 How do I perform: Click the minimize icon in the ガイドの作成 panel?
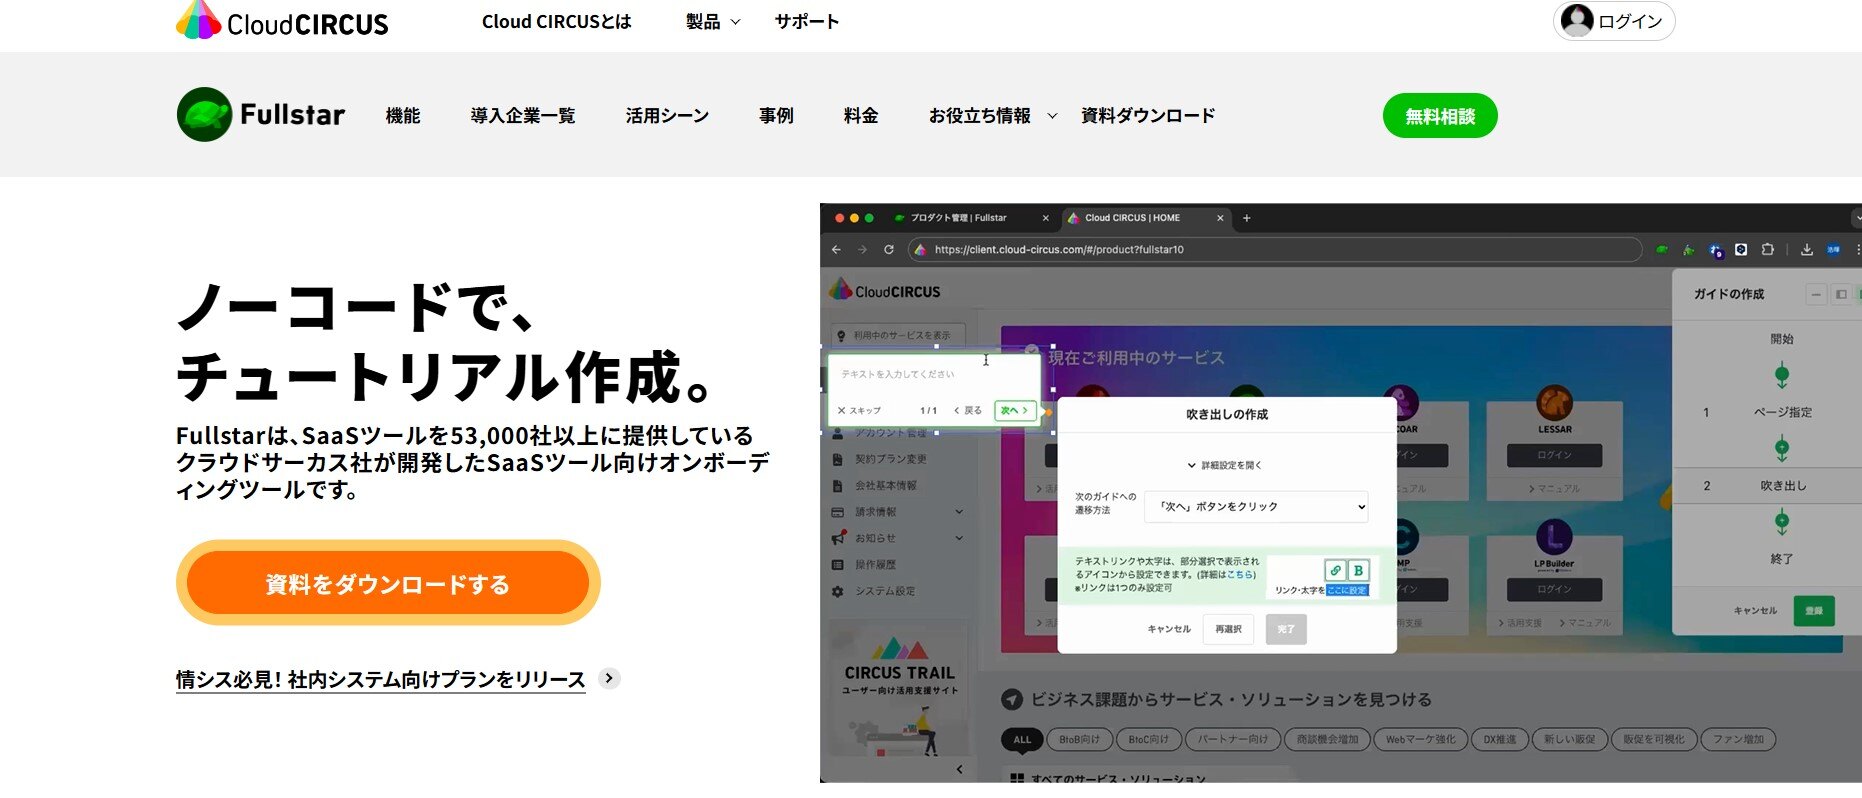click(1816, 294)
